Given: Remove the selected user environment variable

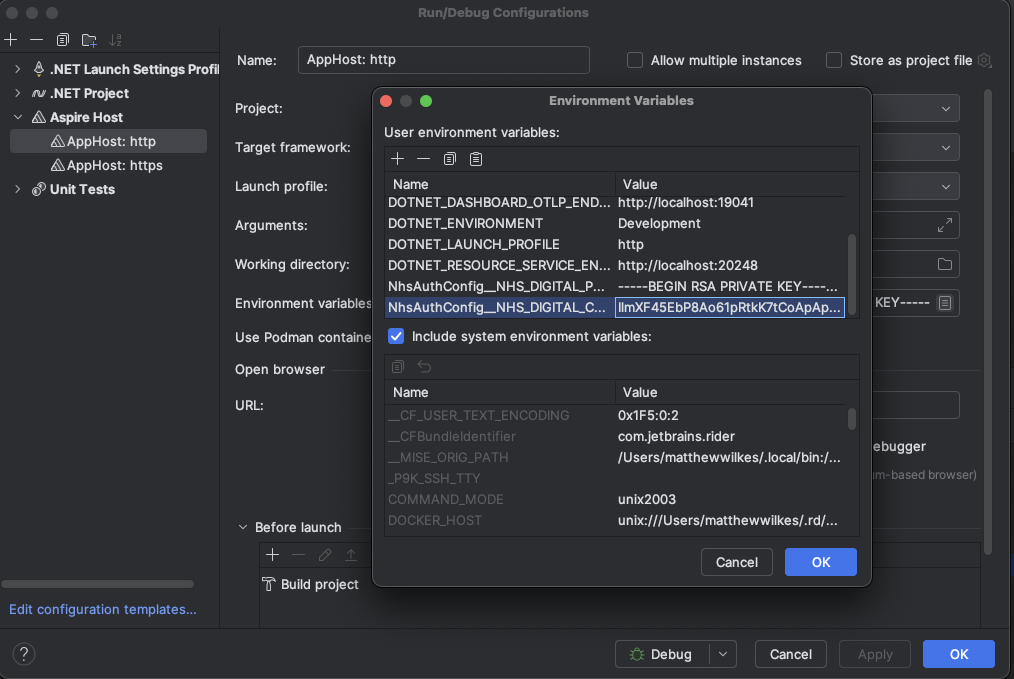Looking at the screenshot, I should point(423,159).
